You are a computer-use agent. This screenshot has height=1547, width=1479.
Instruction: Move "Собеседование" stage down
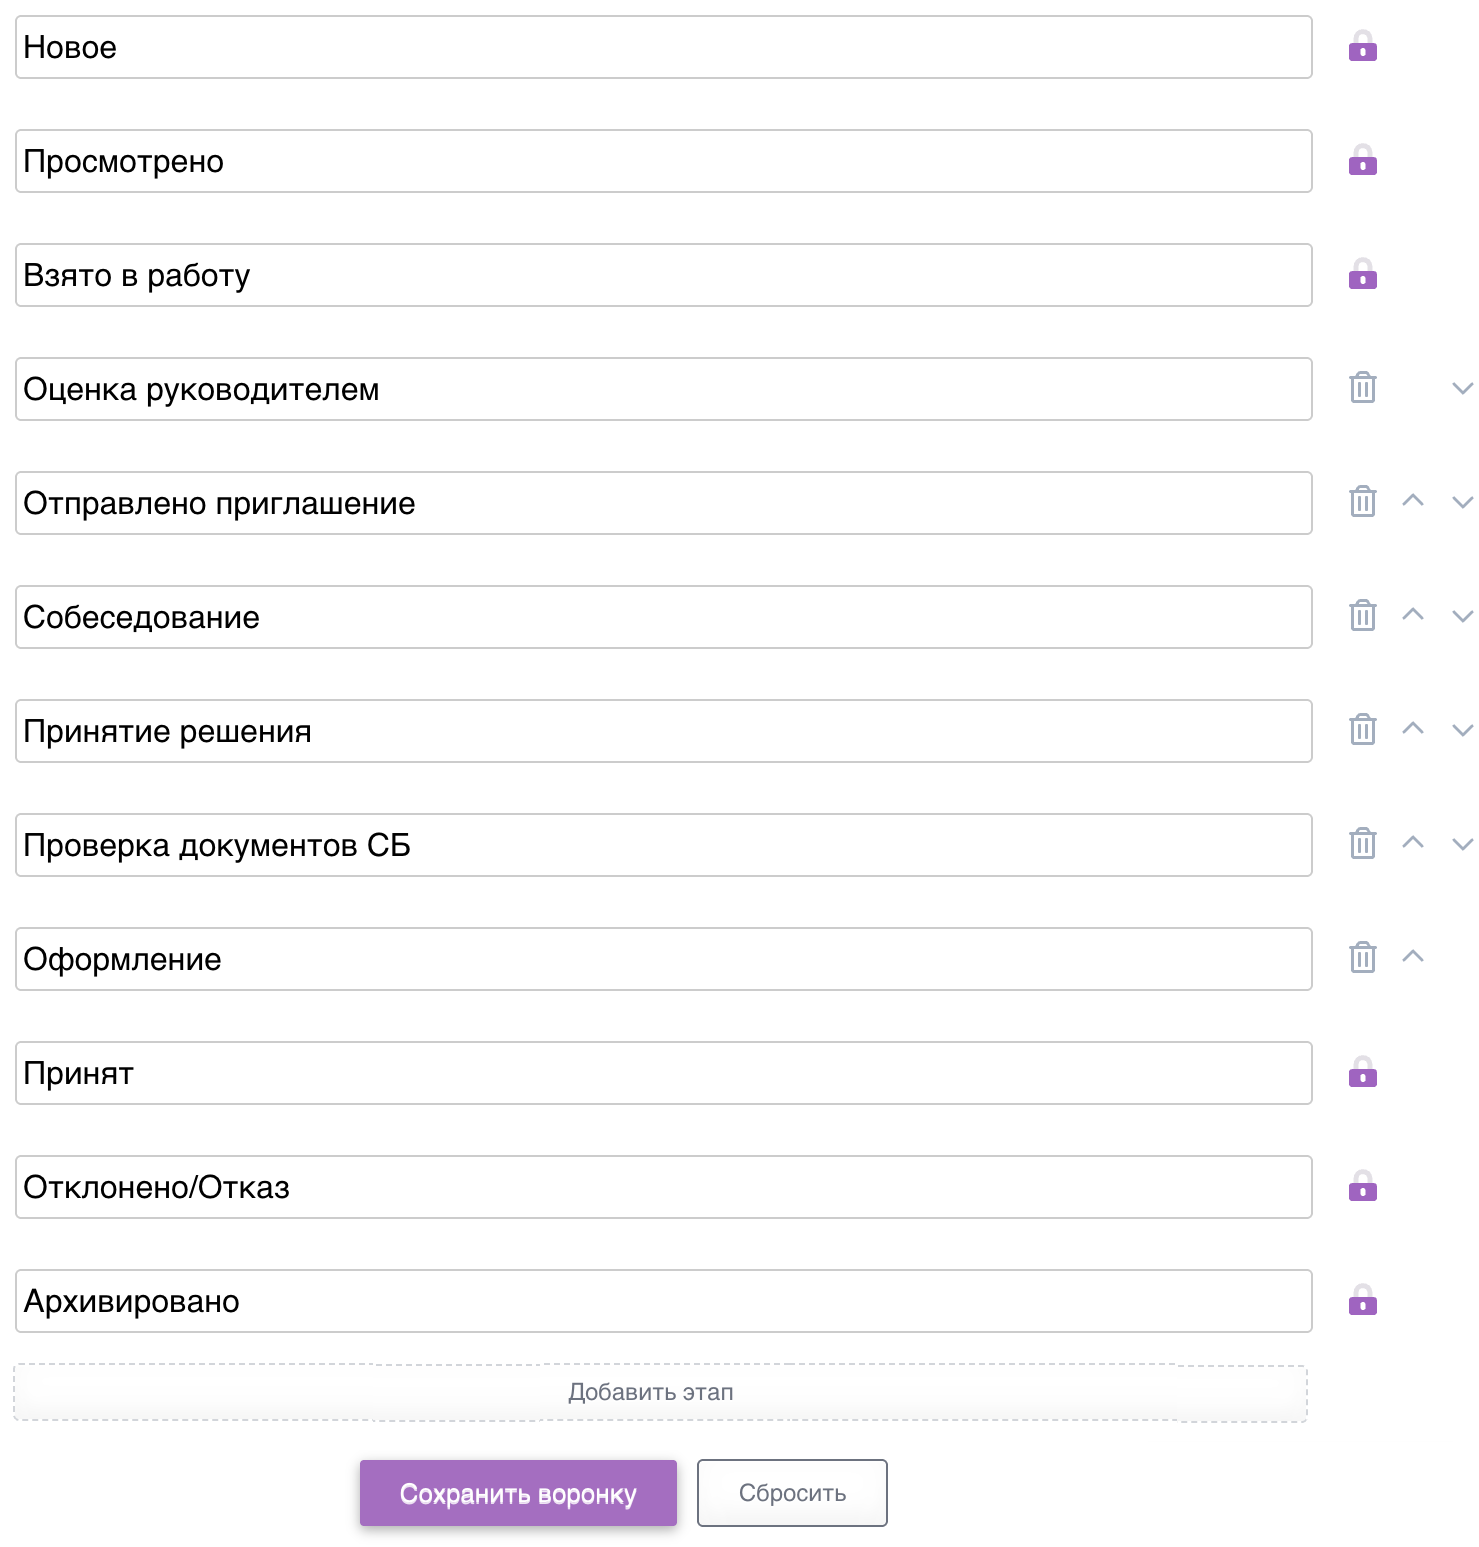1462,617
